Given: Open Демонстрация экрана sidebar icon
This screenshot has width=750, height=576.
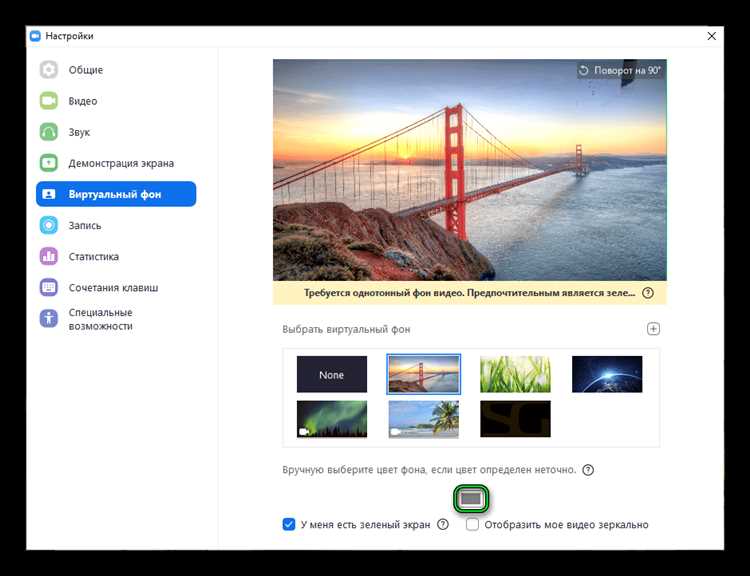Looking at the screenshot, I should pos(49,163).
